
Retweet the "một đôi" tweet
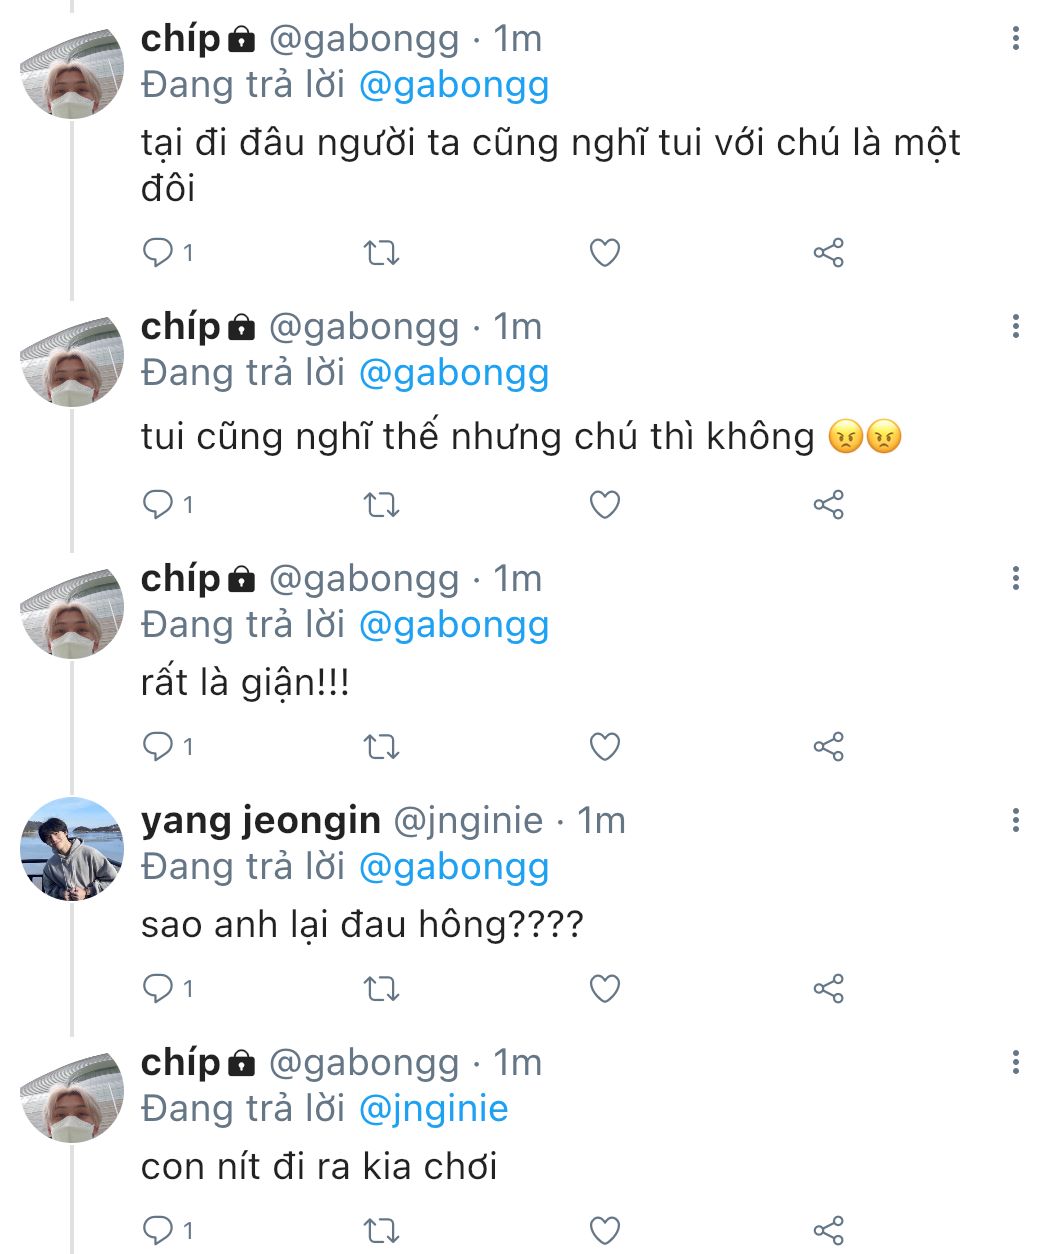[x=381, y=253]
